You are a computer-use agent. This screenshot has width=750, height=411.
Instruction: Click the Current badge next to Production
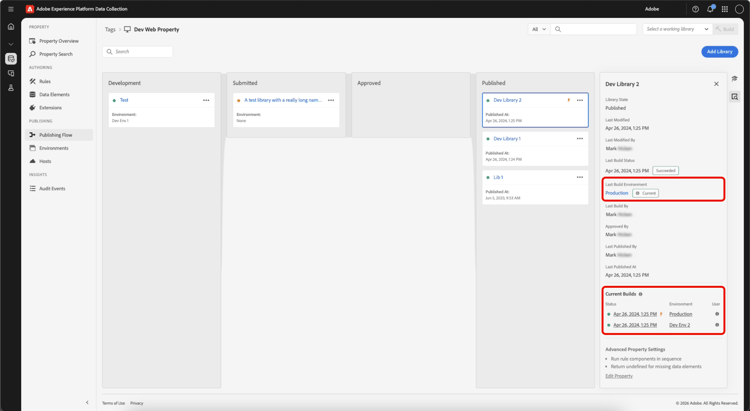point(645,193)
